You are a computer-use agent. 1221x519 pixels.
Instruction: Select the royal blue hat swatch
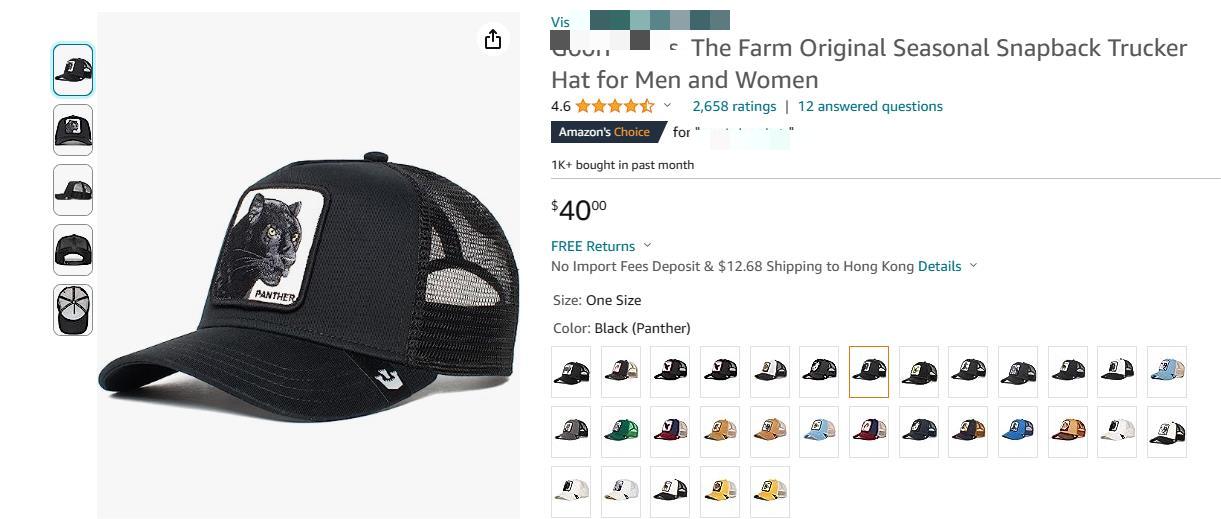[x=1018, y=432]
